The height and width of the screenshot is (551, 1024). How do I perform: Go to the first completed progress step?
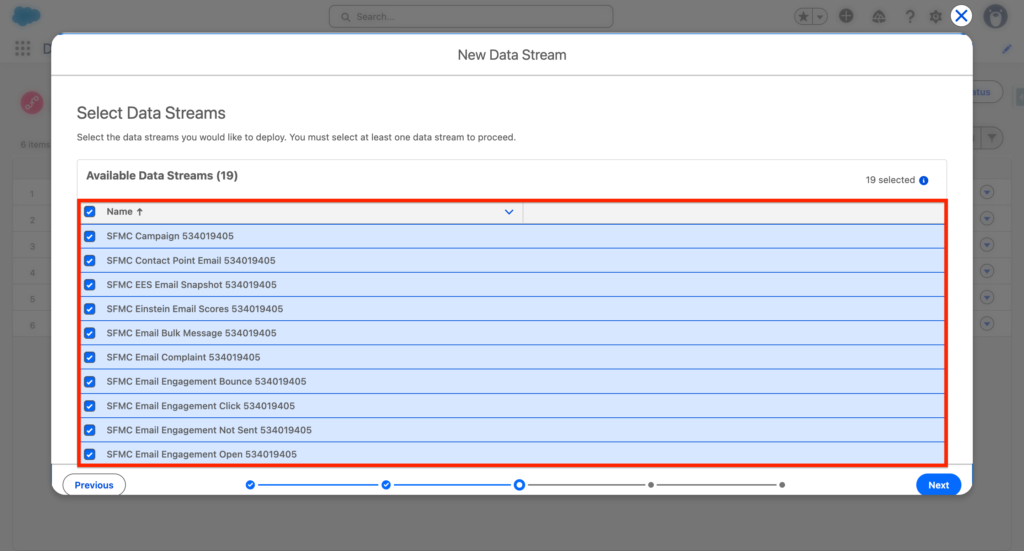250,485
